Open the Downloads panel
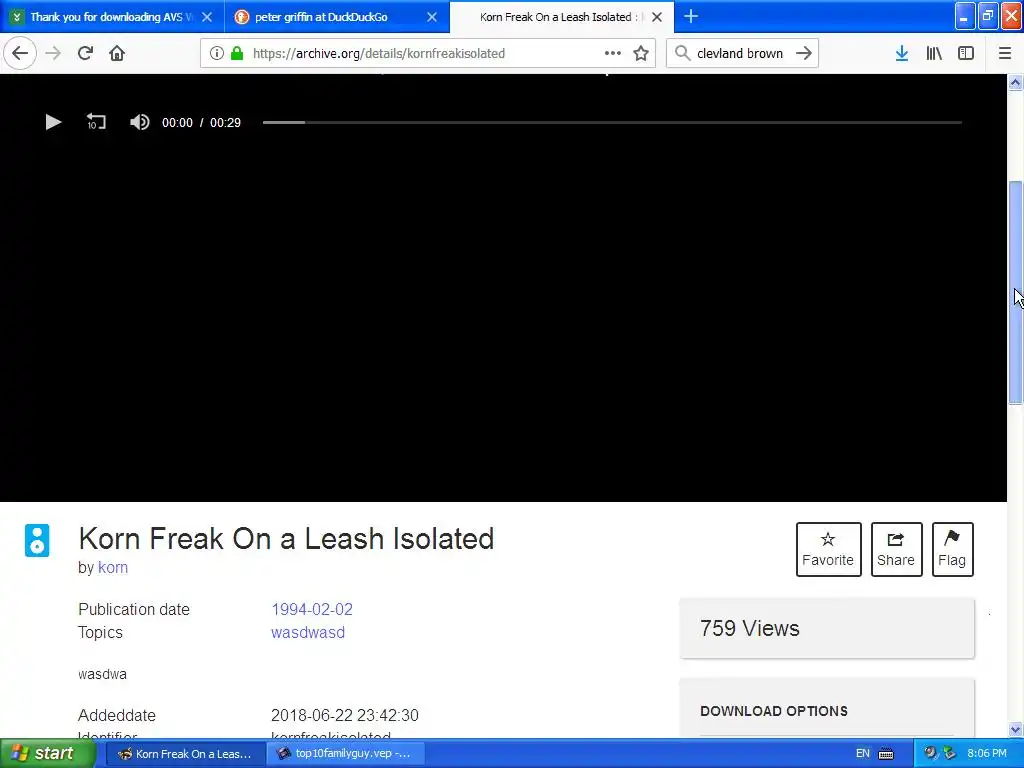The height and width of the screenshot is (768, 1024). point(902,53)
